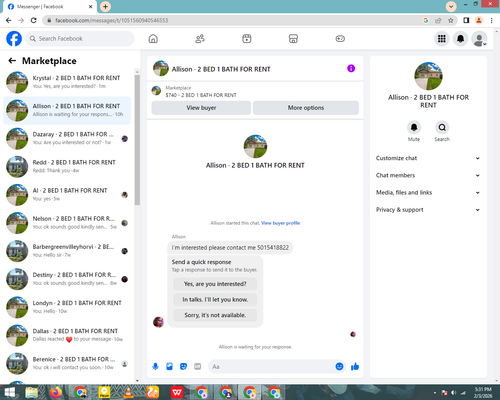
Task: Open the Al conversation
Action: click(67, 195)
